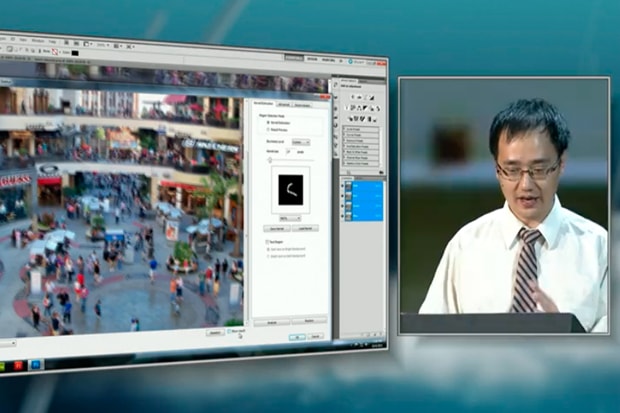Select second radio option under Text Region
The height and width of the screenshot is (413, 620).
pyautogui.click(x=268, y=256)
